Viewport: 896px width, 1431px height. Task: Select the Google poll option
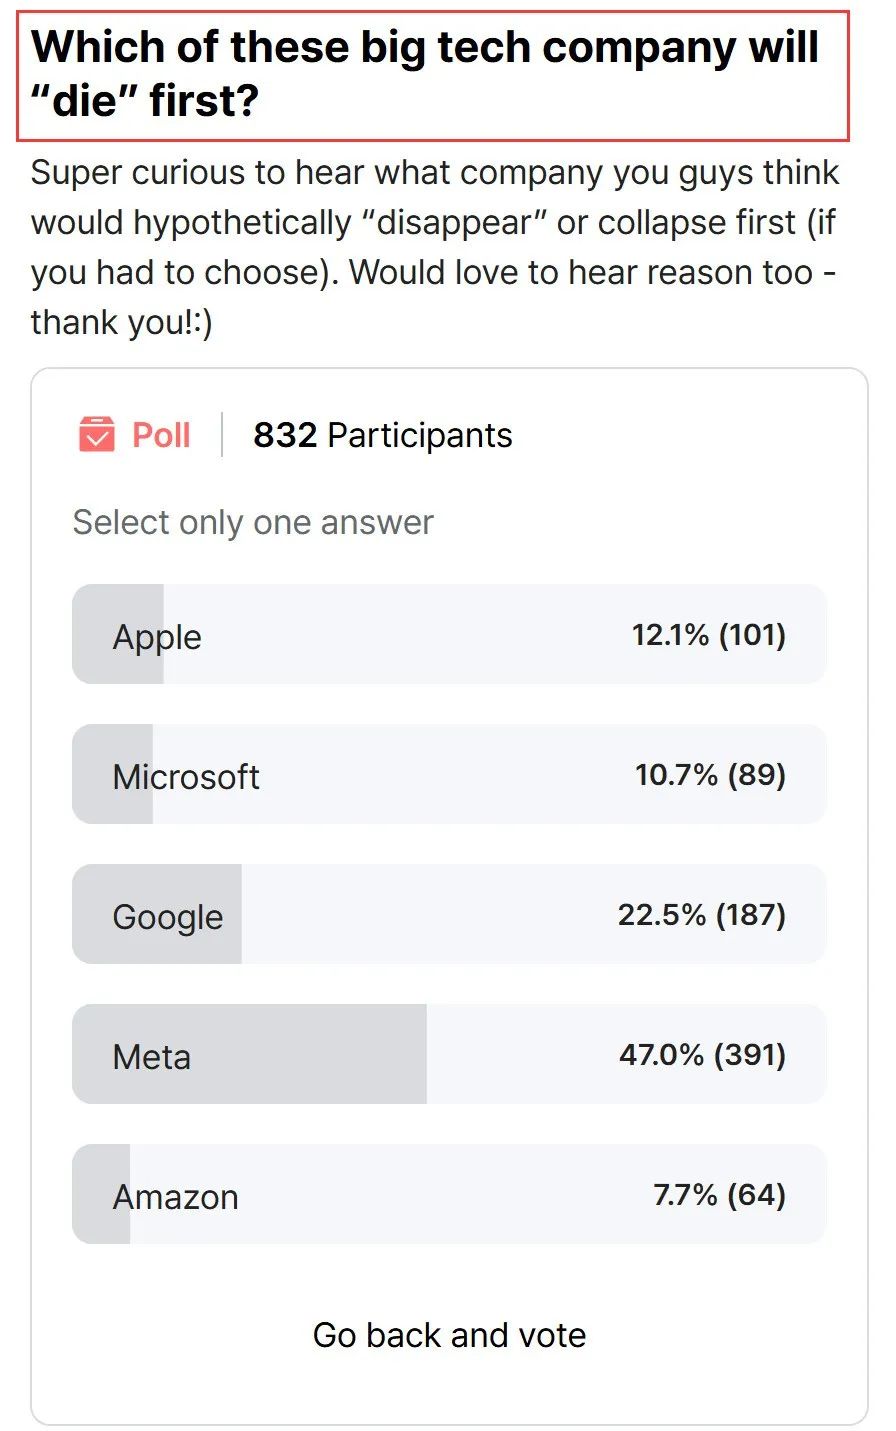[x=449, y=915]
